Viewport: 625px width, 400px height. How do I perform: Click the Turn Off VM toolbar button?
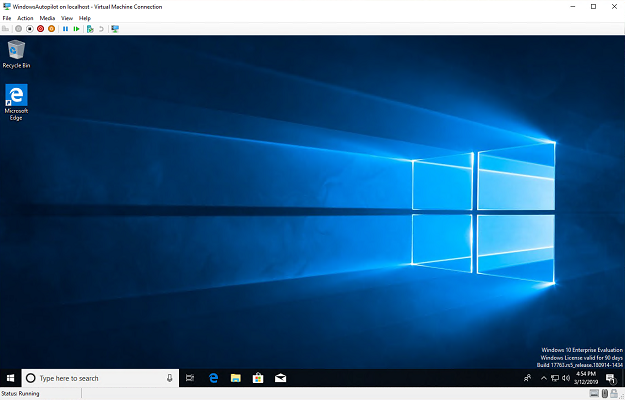[x=29, y=29]
